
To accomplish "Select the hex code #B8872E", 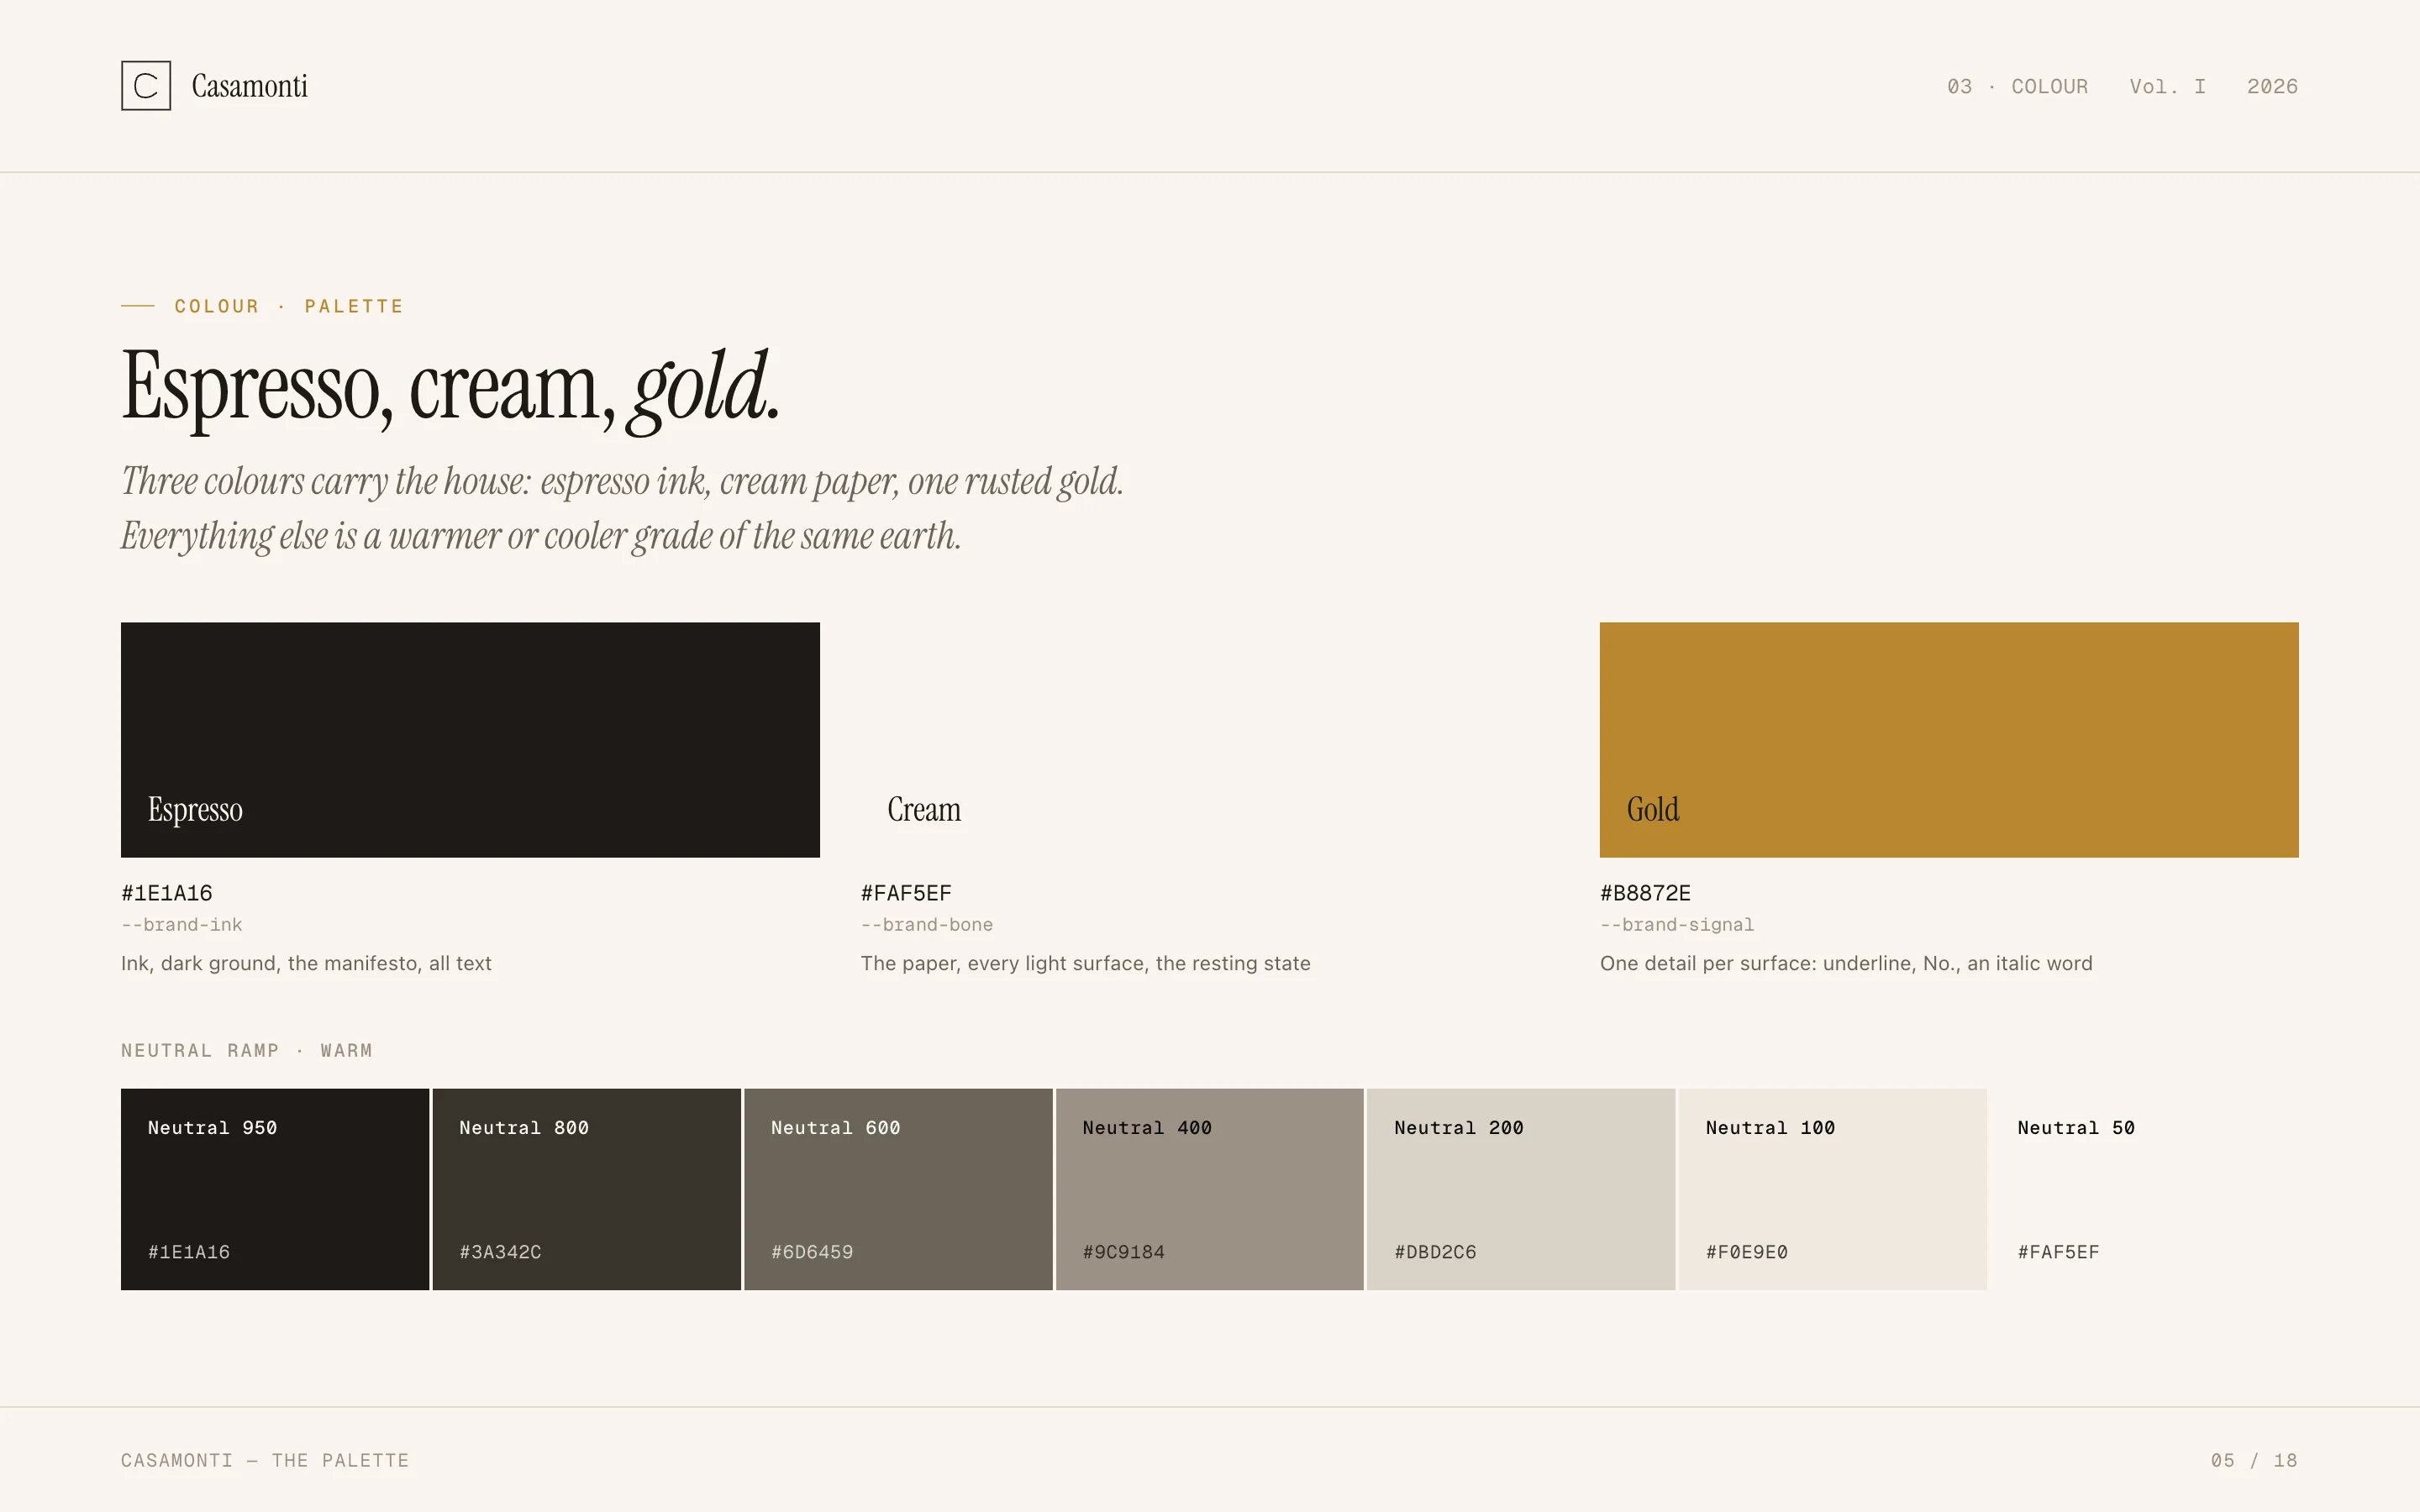I will click(x=1645, y=893).
